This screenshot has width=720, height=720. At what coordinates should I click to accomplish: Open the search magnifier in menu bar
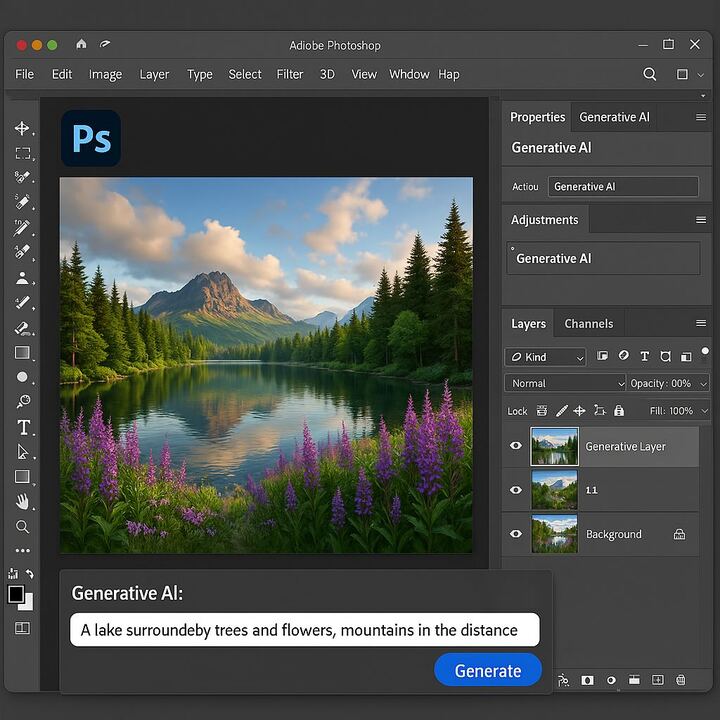tap(649, 74)
